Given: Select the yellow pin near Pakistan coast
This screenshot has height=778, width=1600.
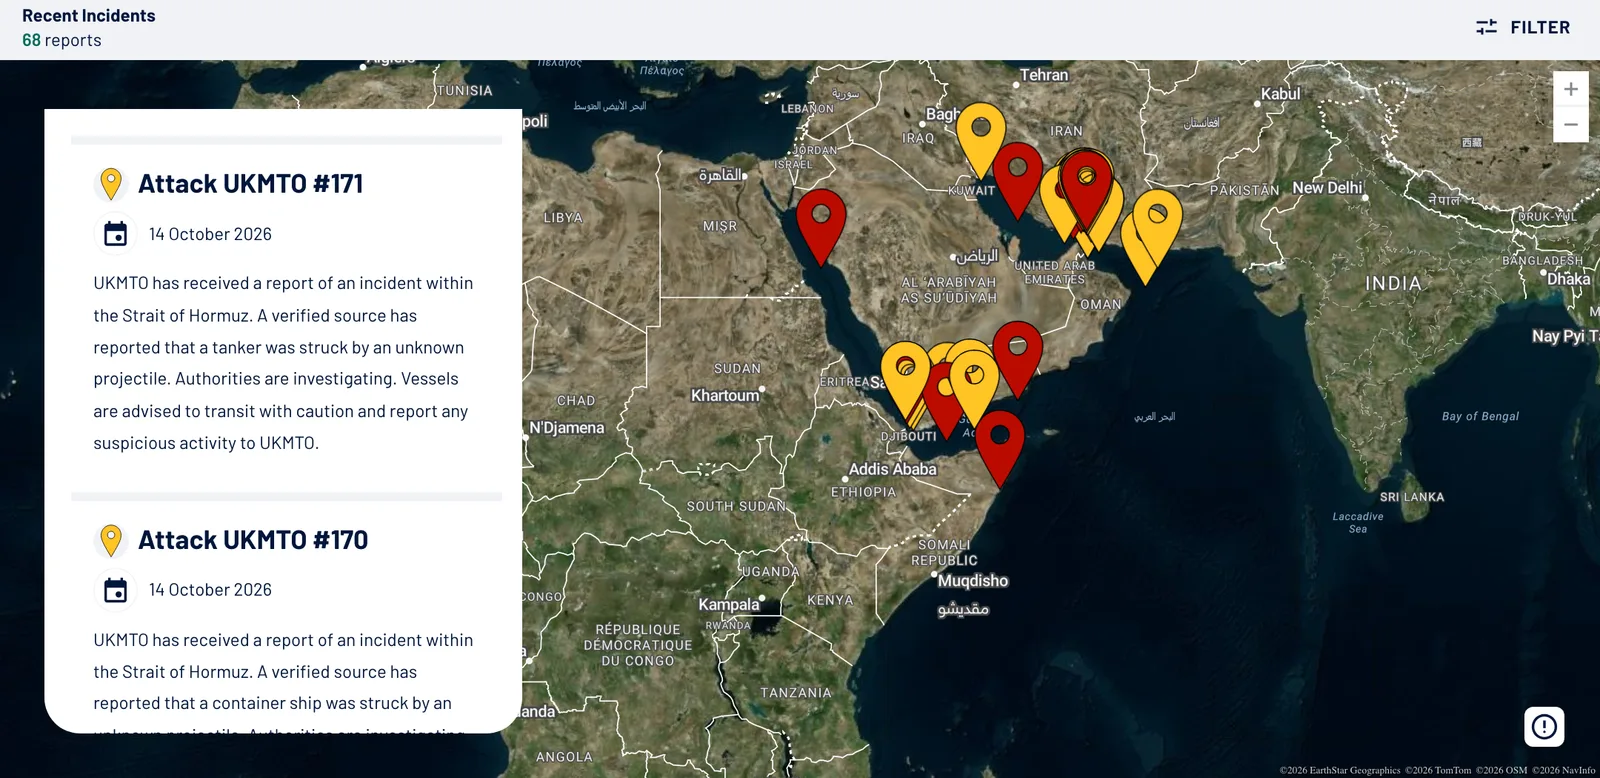Looking at the screenshot, I should (x=1157, y=227).
